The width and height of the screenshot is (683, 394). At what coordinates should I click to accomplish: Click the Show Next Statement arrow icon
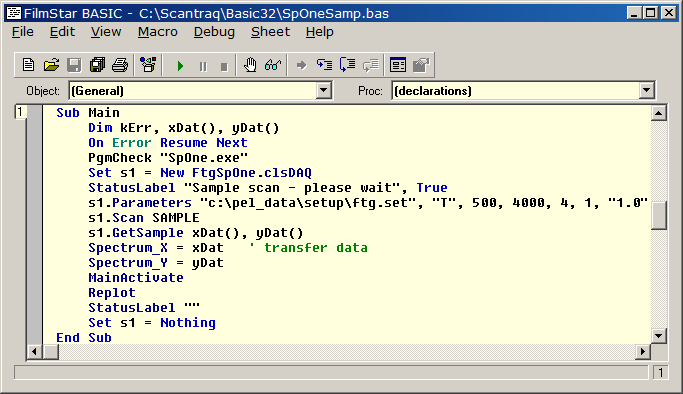point(301,65)
